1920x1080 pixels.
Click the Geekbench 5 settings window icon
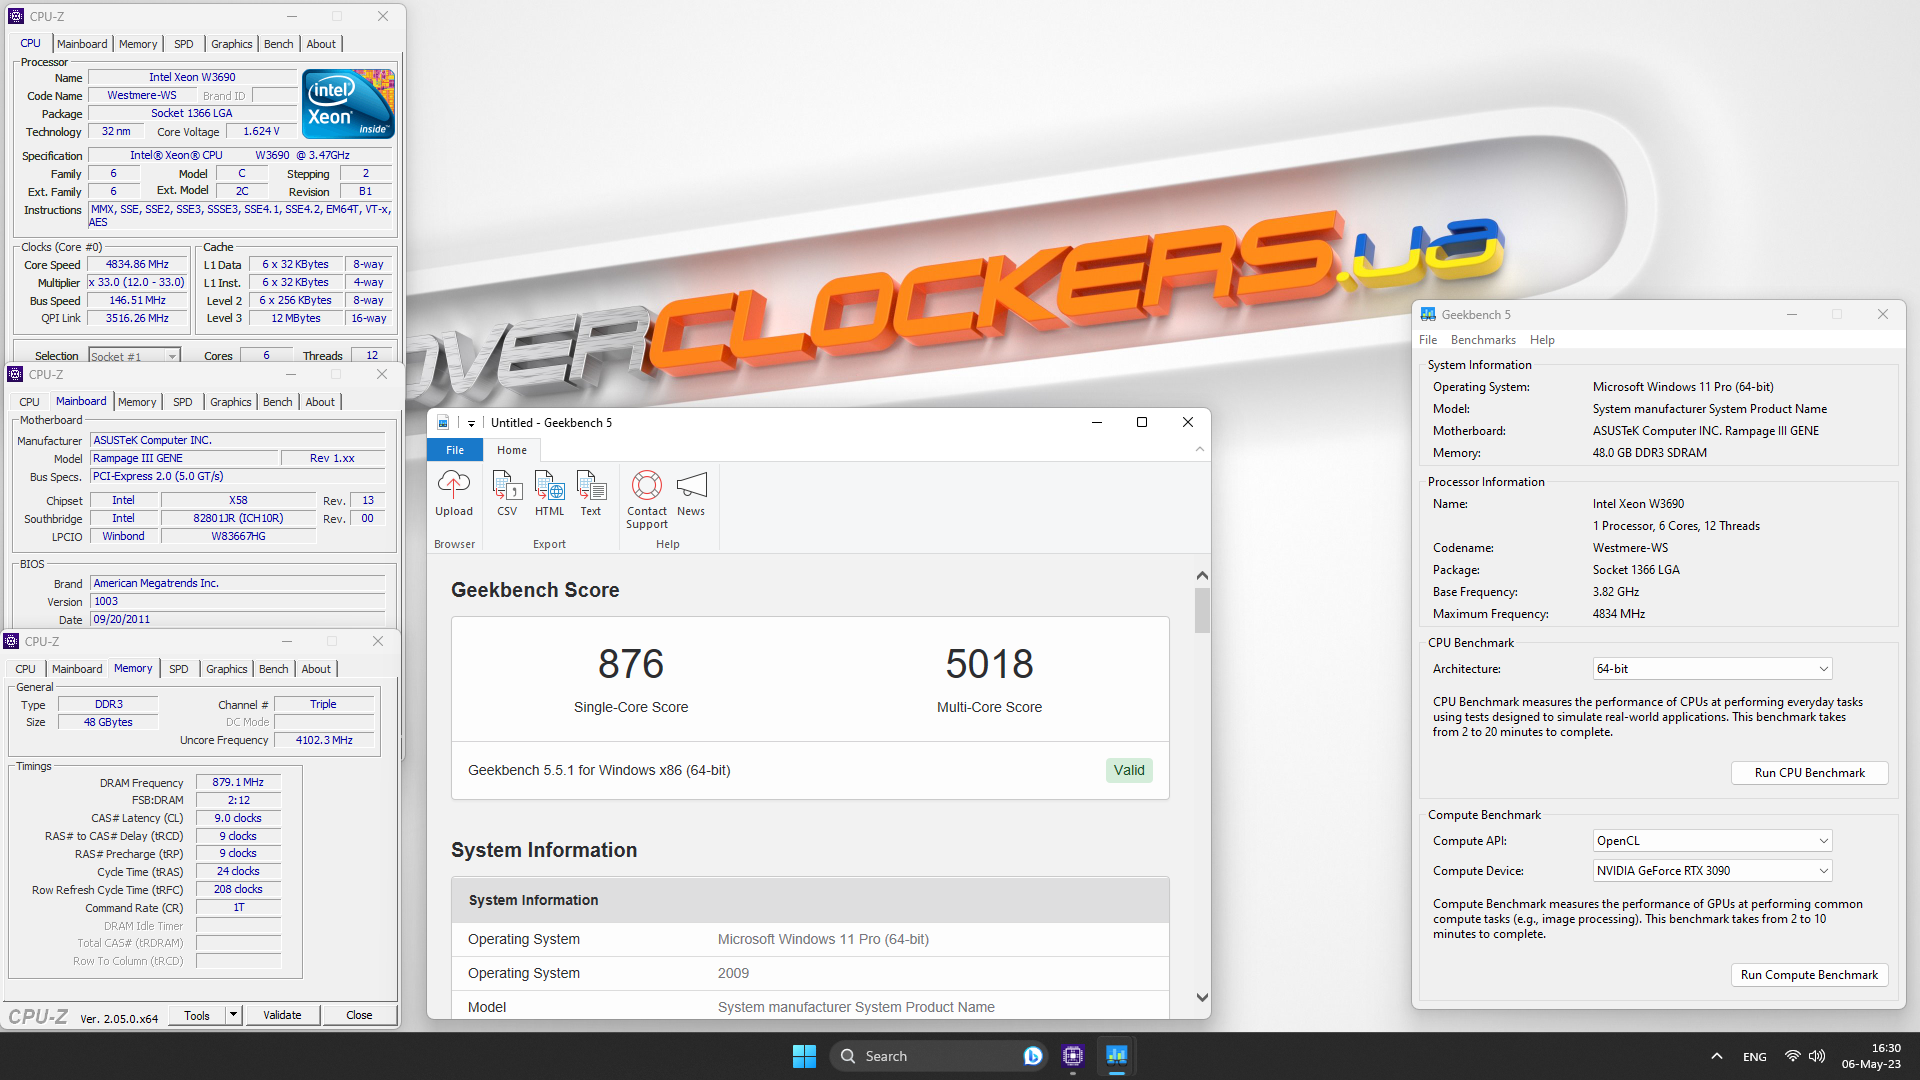click(1428, 314)
